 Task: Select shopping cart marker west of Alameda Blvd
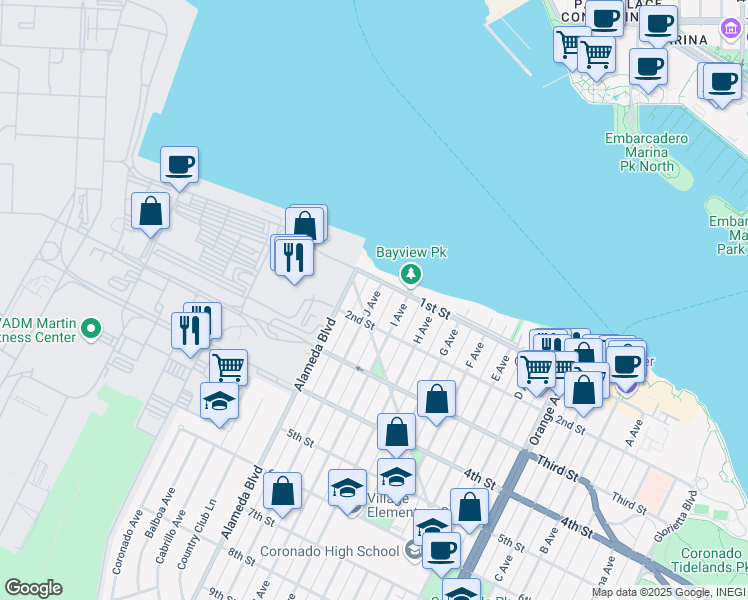(229, 366)
